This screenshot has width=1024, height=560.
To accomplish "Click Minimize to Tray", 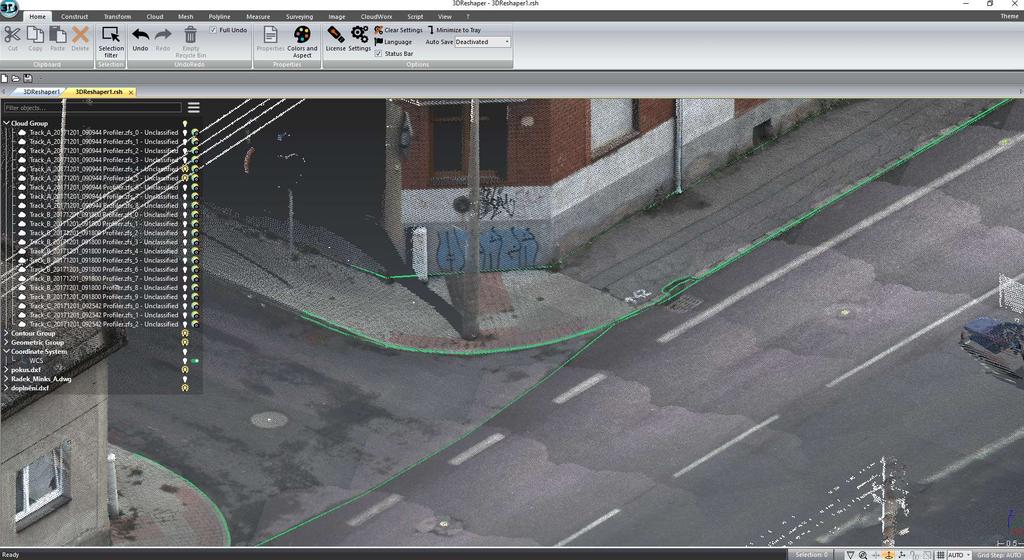I will click(x=455, y=30).
